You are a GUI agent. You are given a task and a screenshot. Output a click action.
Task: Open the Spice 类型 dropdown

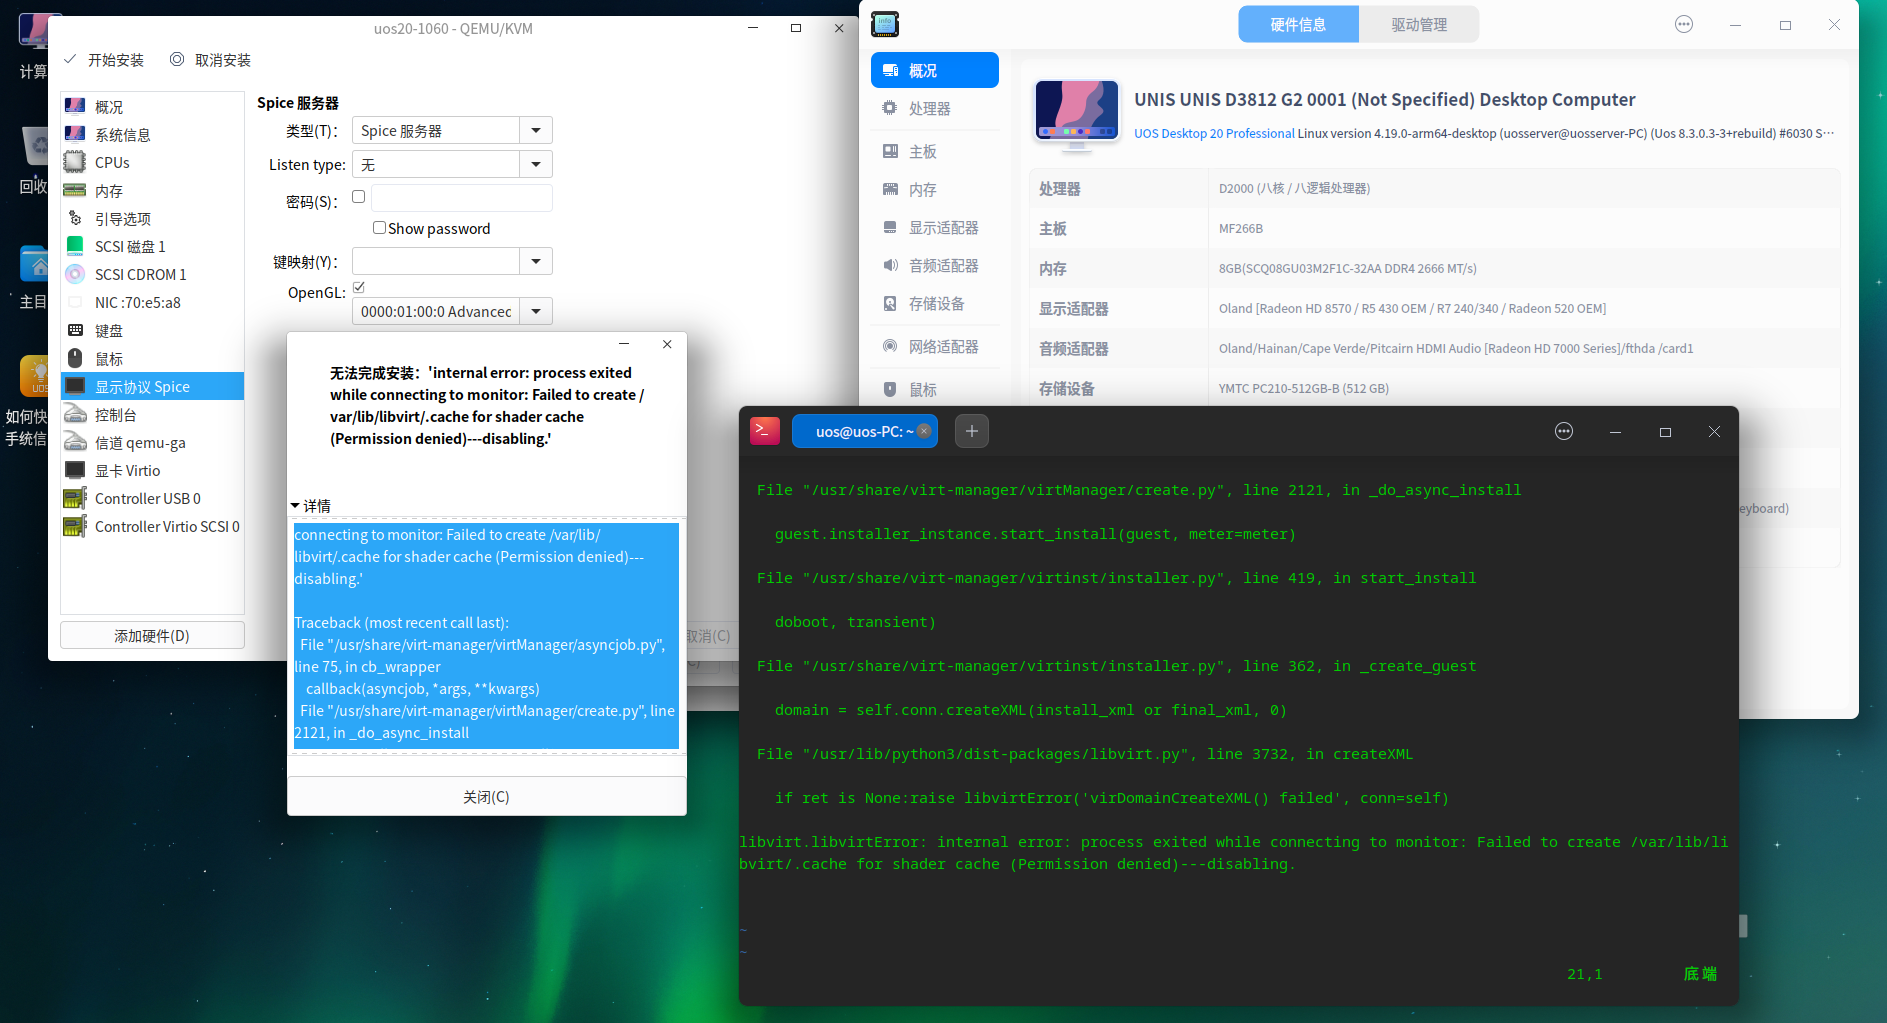537,130
